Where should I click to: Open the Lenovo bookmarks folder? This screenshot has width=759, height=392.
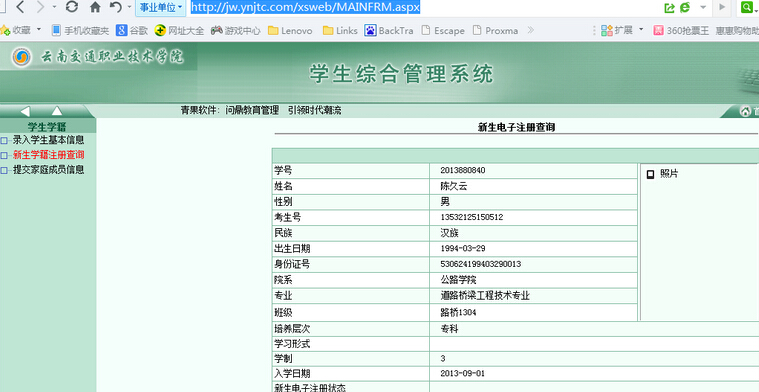click(x=290, y=30)
